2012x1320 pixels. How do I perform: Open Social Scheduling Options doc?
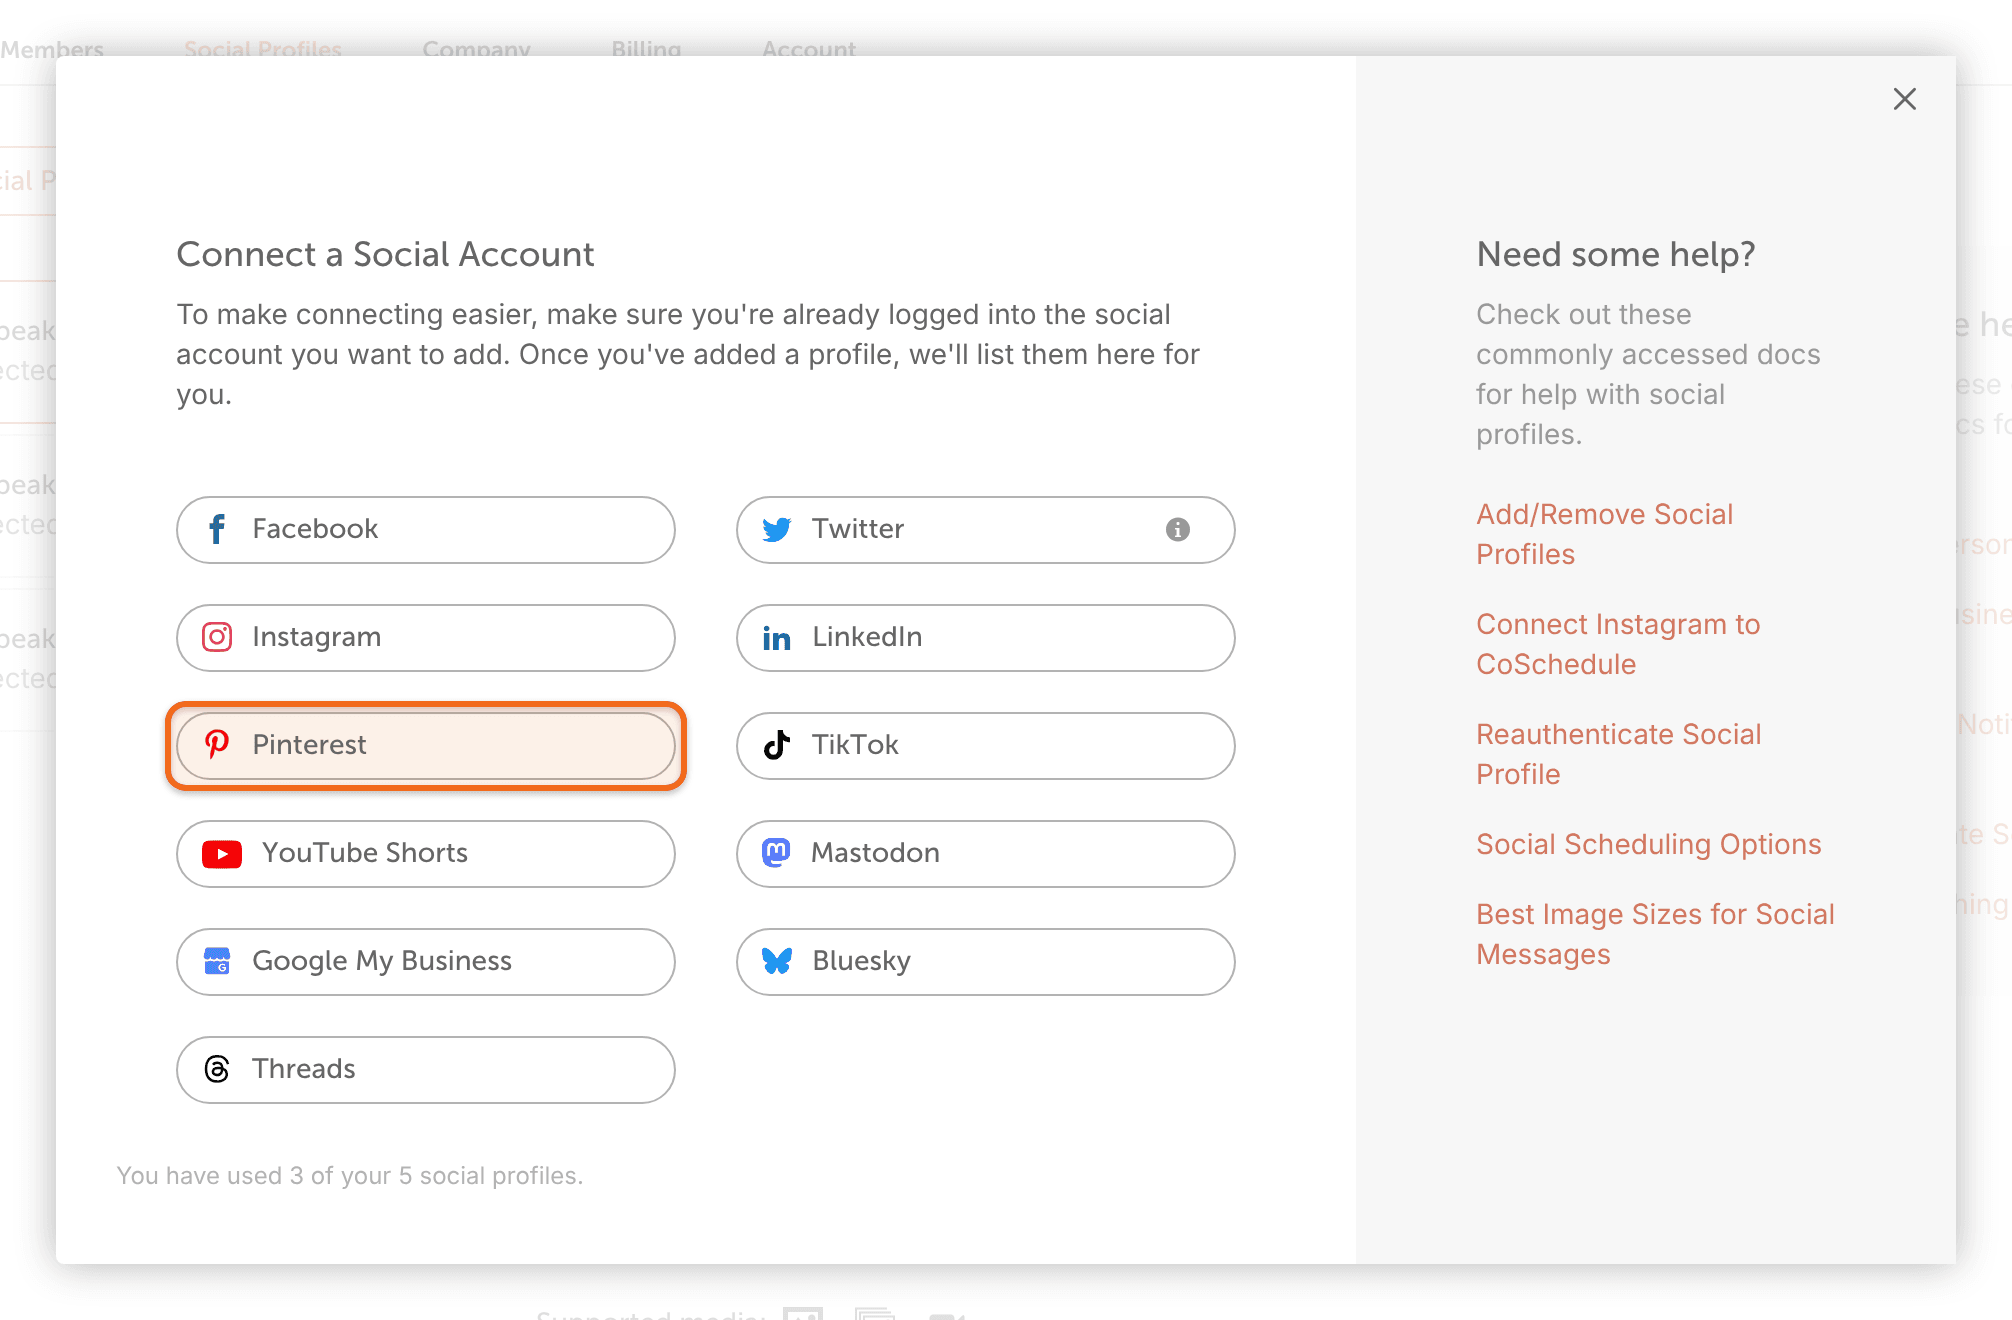pos(1649,844)
